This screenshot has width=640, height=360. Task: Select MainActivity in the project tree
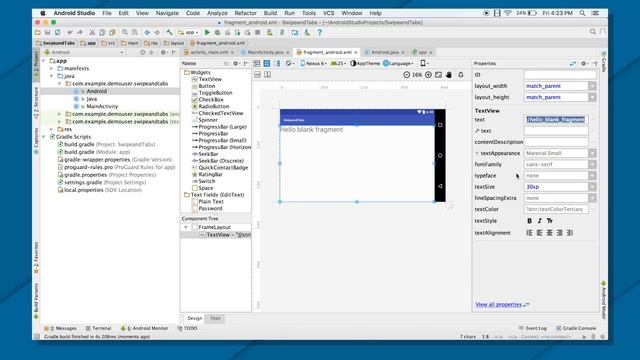(x=102, y=107)
